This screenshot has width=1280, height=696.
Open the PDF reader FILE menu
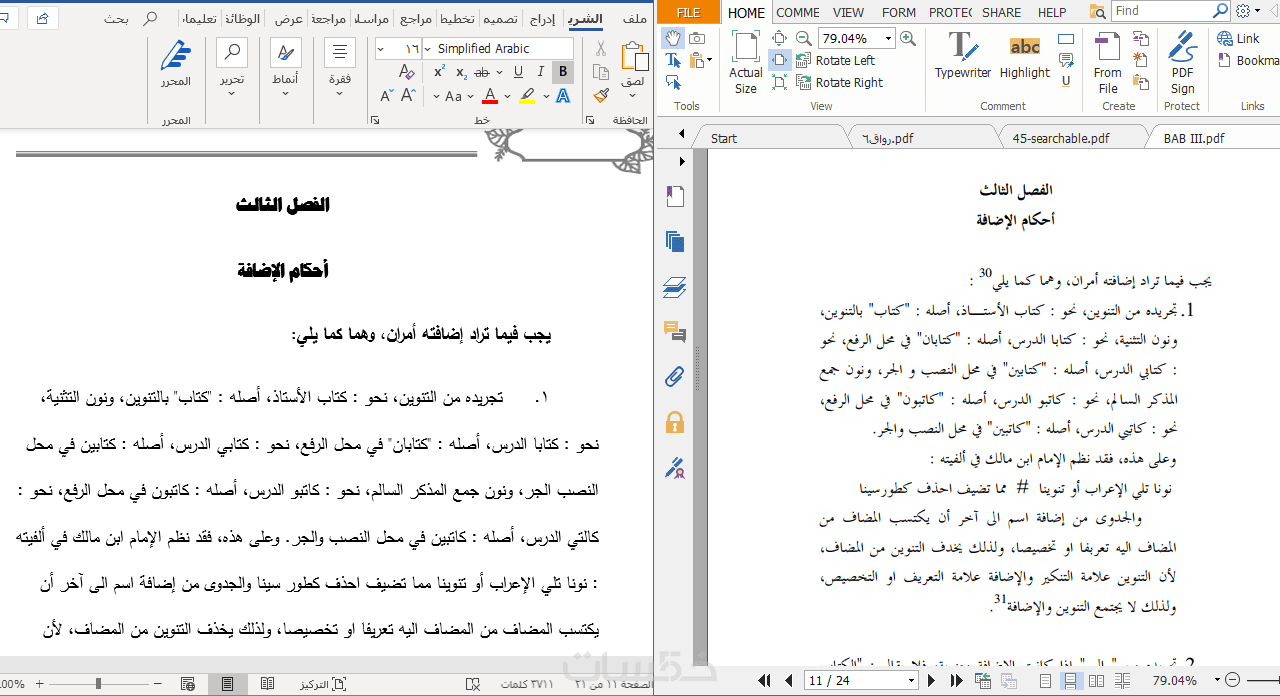click(x=689, y=12)
